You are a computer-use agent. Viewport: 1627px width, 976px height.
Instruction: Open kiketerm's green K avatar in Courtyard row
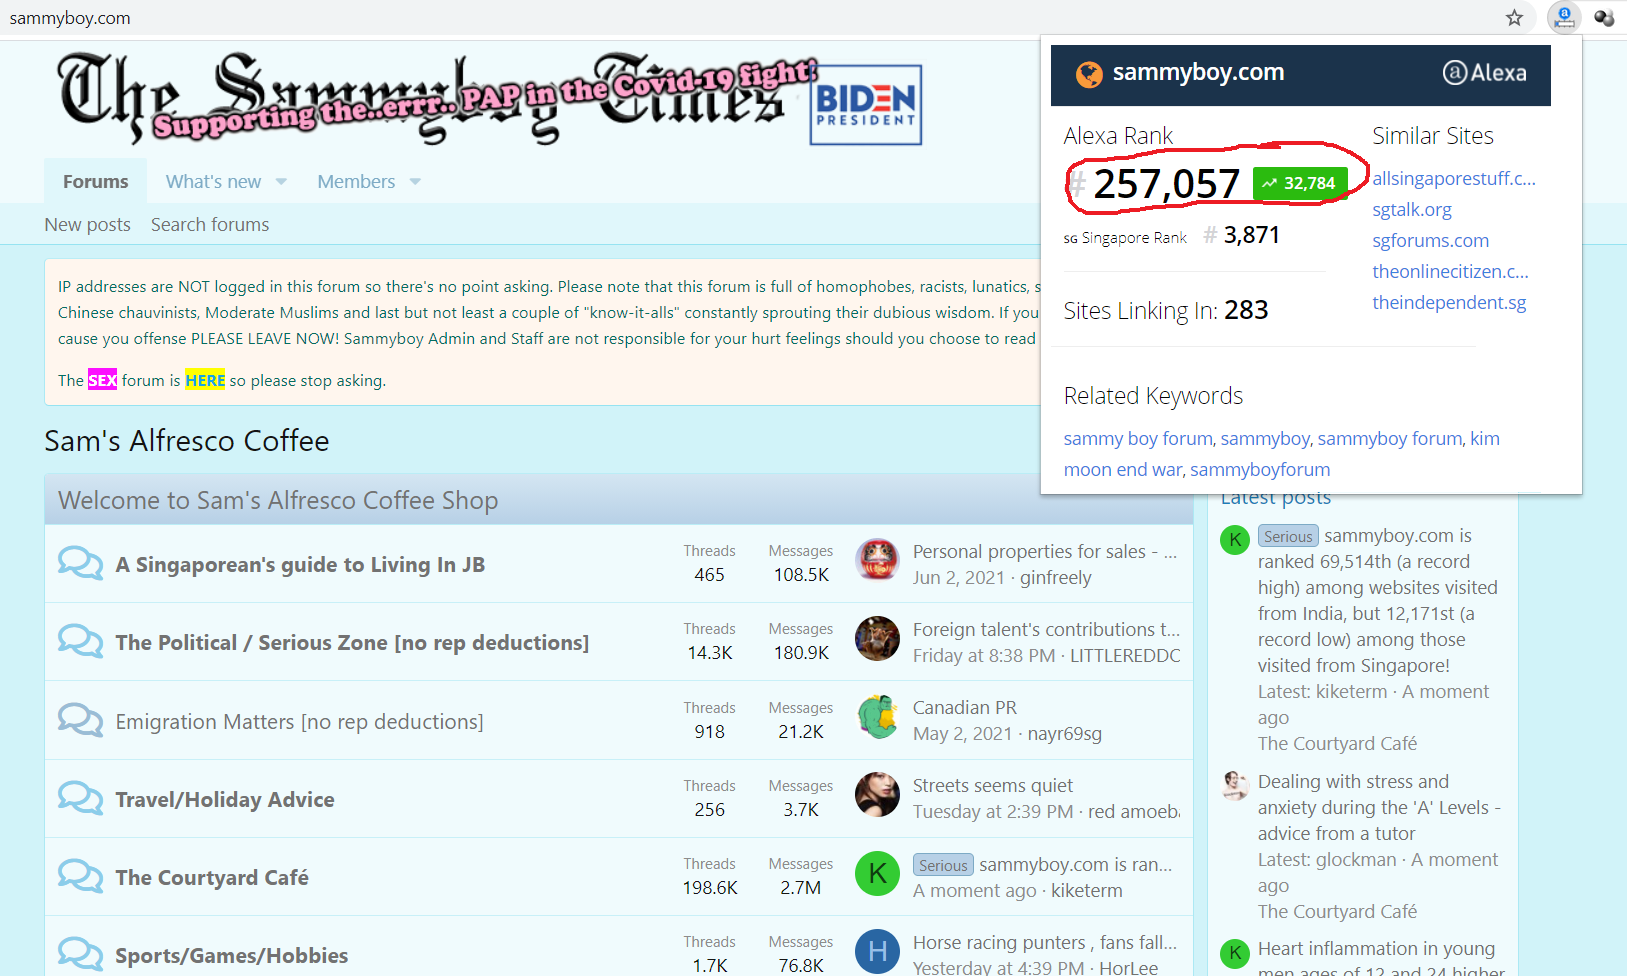[x=877, y=873]
